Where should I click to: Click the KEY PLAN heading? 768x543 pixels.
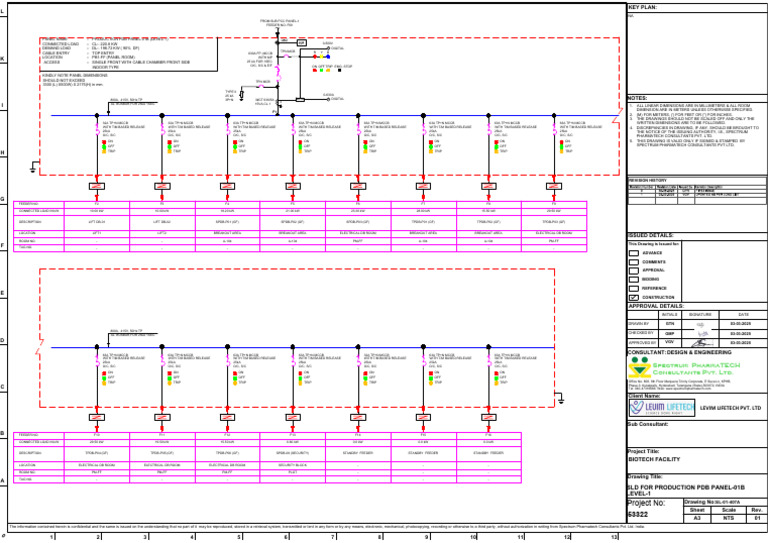(x=642, y=7)
